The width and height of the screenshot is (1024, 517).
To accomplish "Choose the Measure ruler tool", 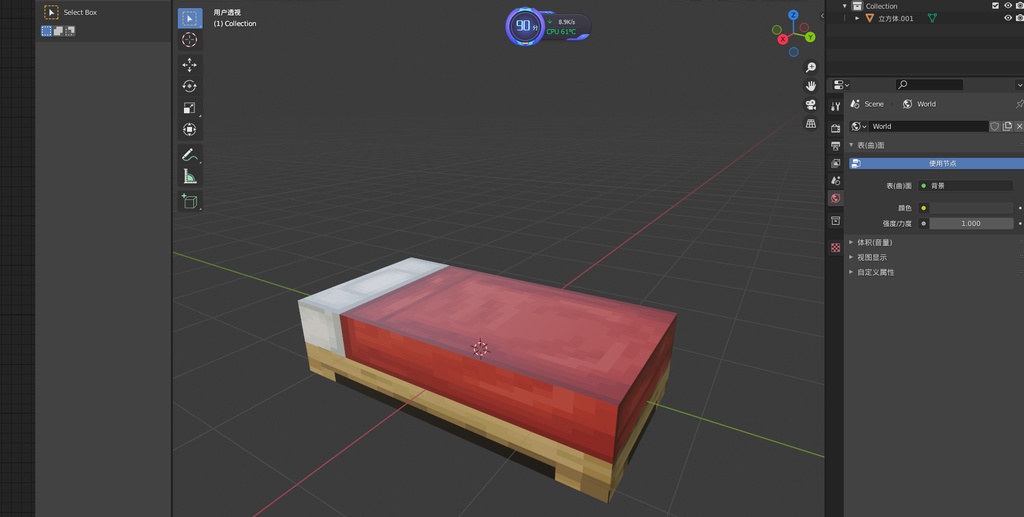I will click(x=189, y=176).
